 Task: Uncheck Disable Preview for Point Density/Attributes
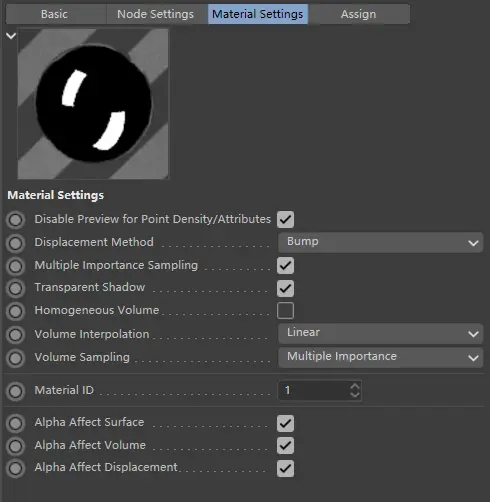(285, 219)
